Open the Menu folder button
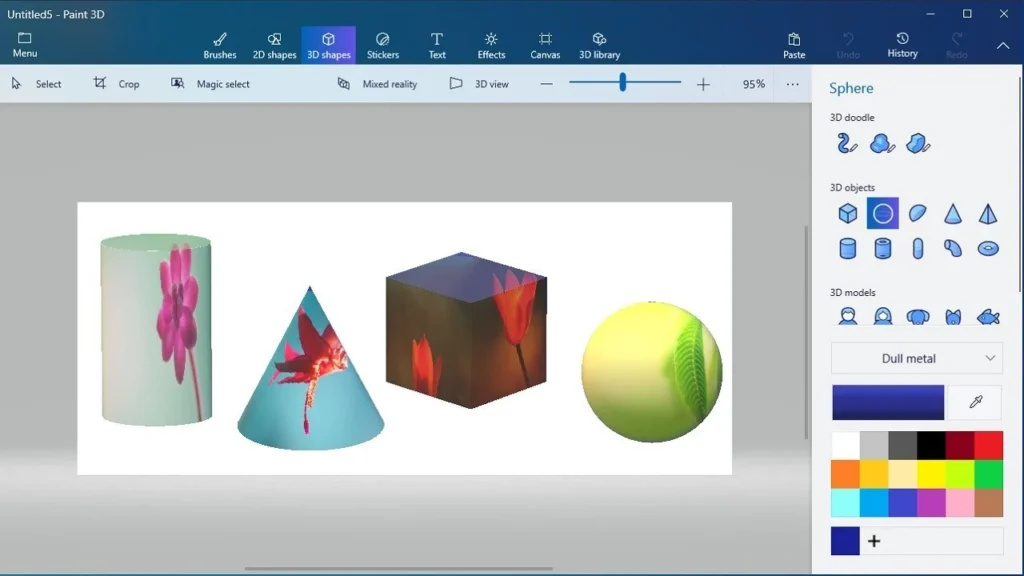This screenshot has height=576, width=1024. point(25,44)
